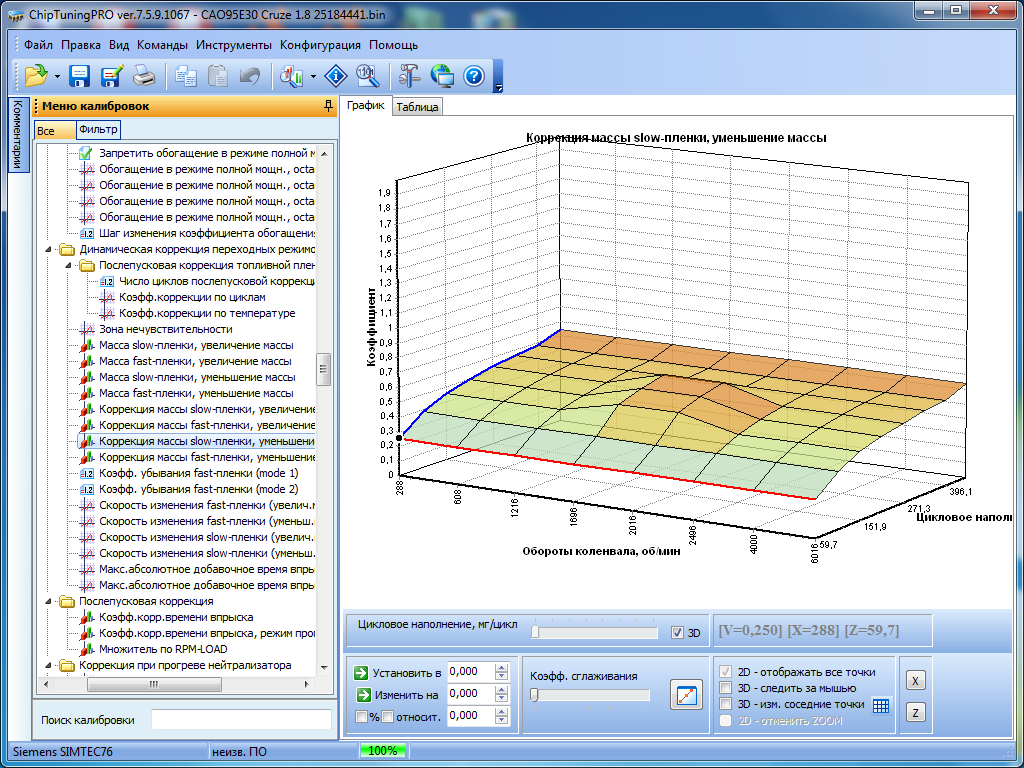This screenshot has width=1024, height=768.
Task: Click the Print toolbar icon
Action: click(143, 76)
